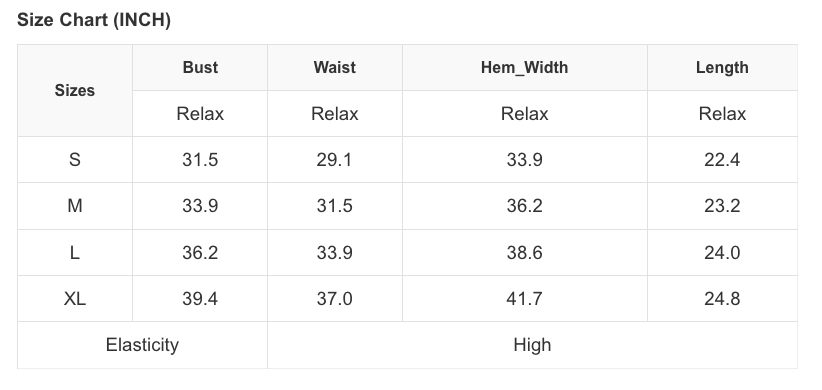
Task: Click the S length value 22.4
Action: (722, 160)
